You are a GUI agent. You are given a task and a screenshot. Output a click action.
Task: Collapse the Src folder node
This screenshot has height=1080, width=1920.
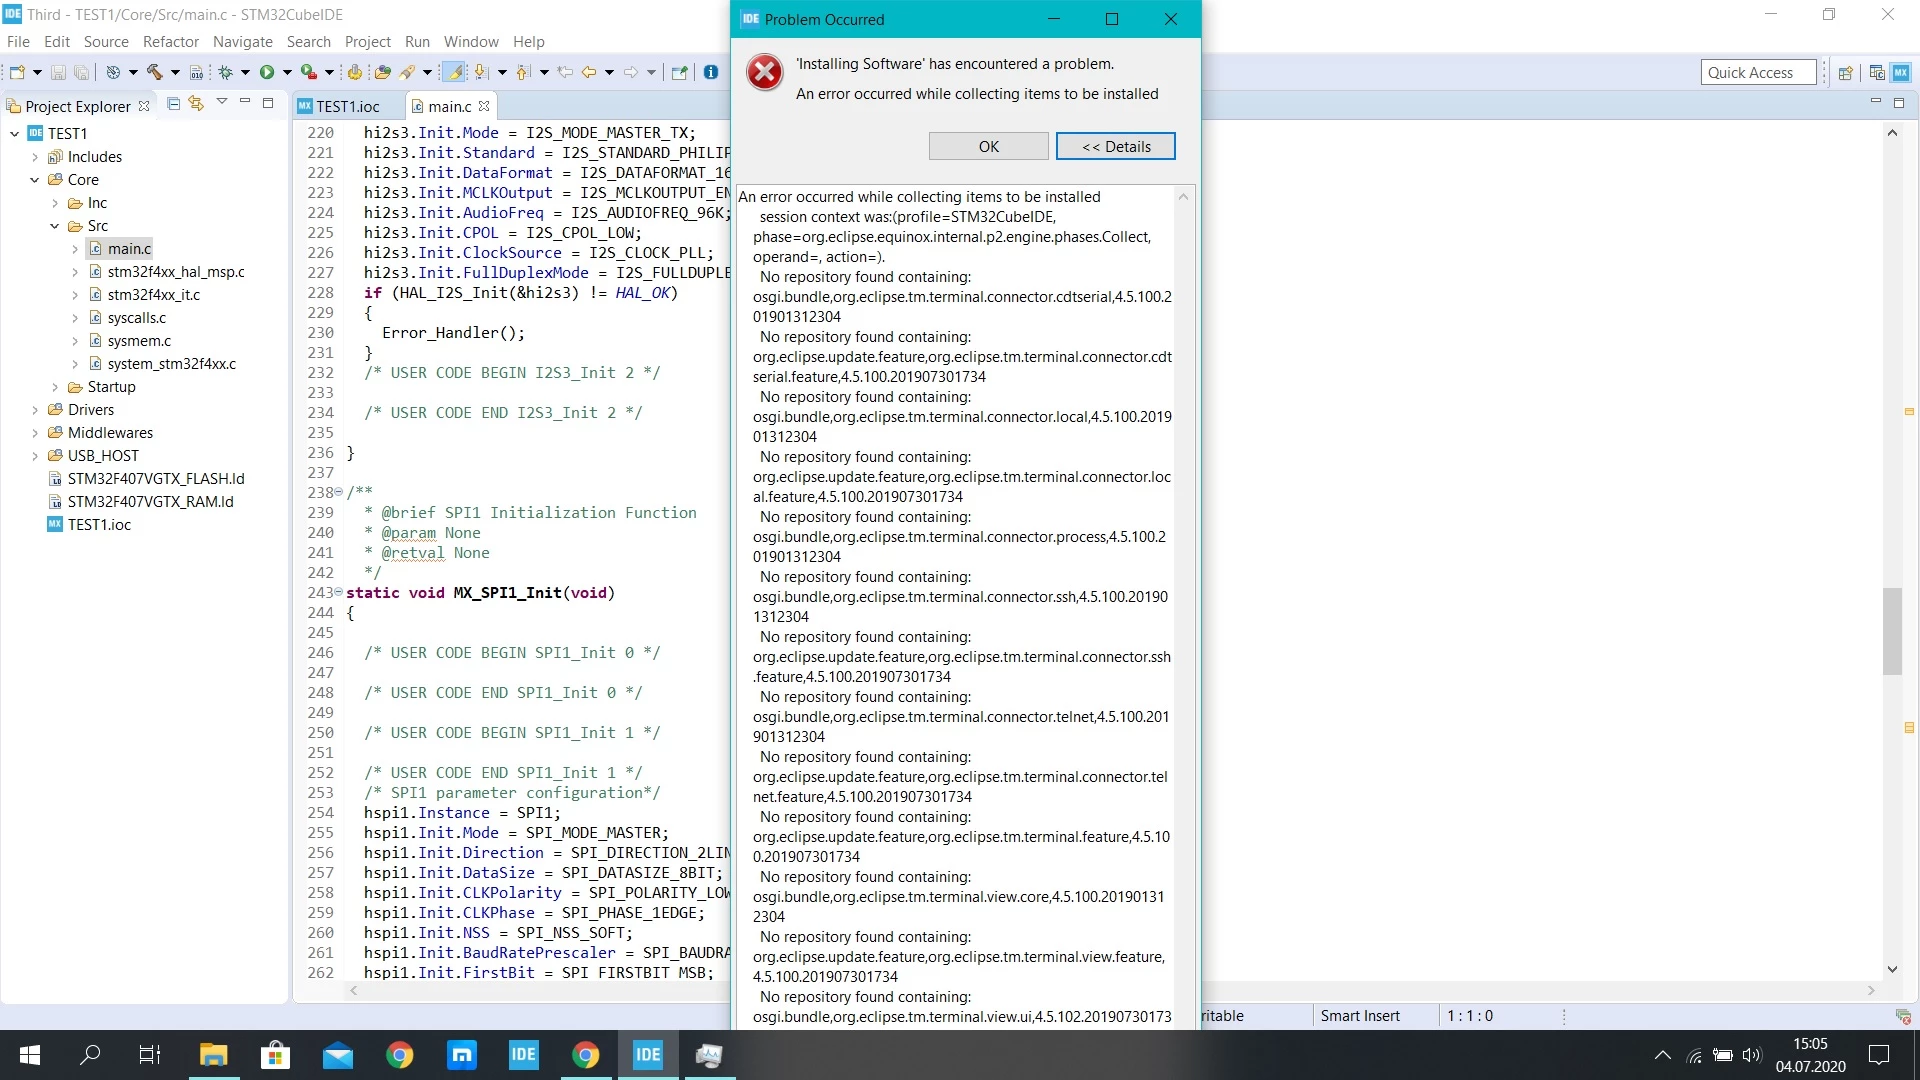pos(55,226)
